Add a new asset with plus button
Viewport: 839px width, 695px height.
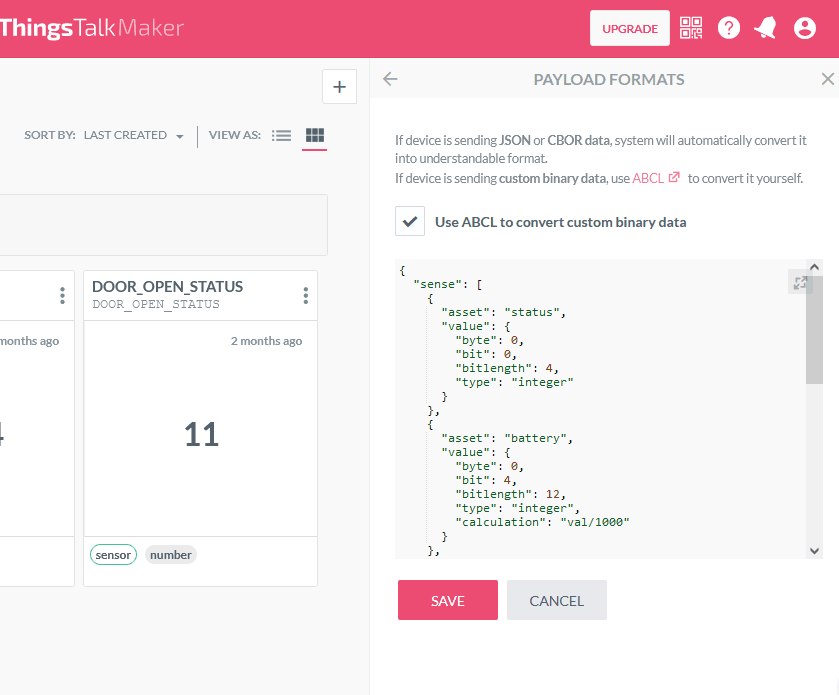[339, 87]
